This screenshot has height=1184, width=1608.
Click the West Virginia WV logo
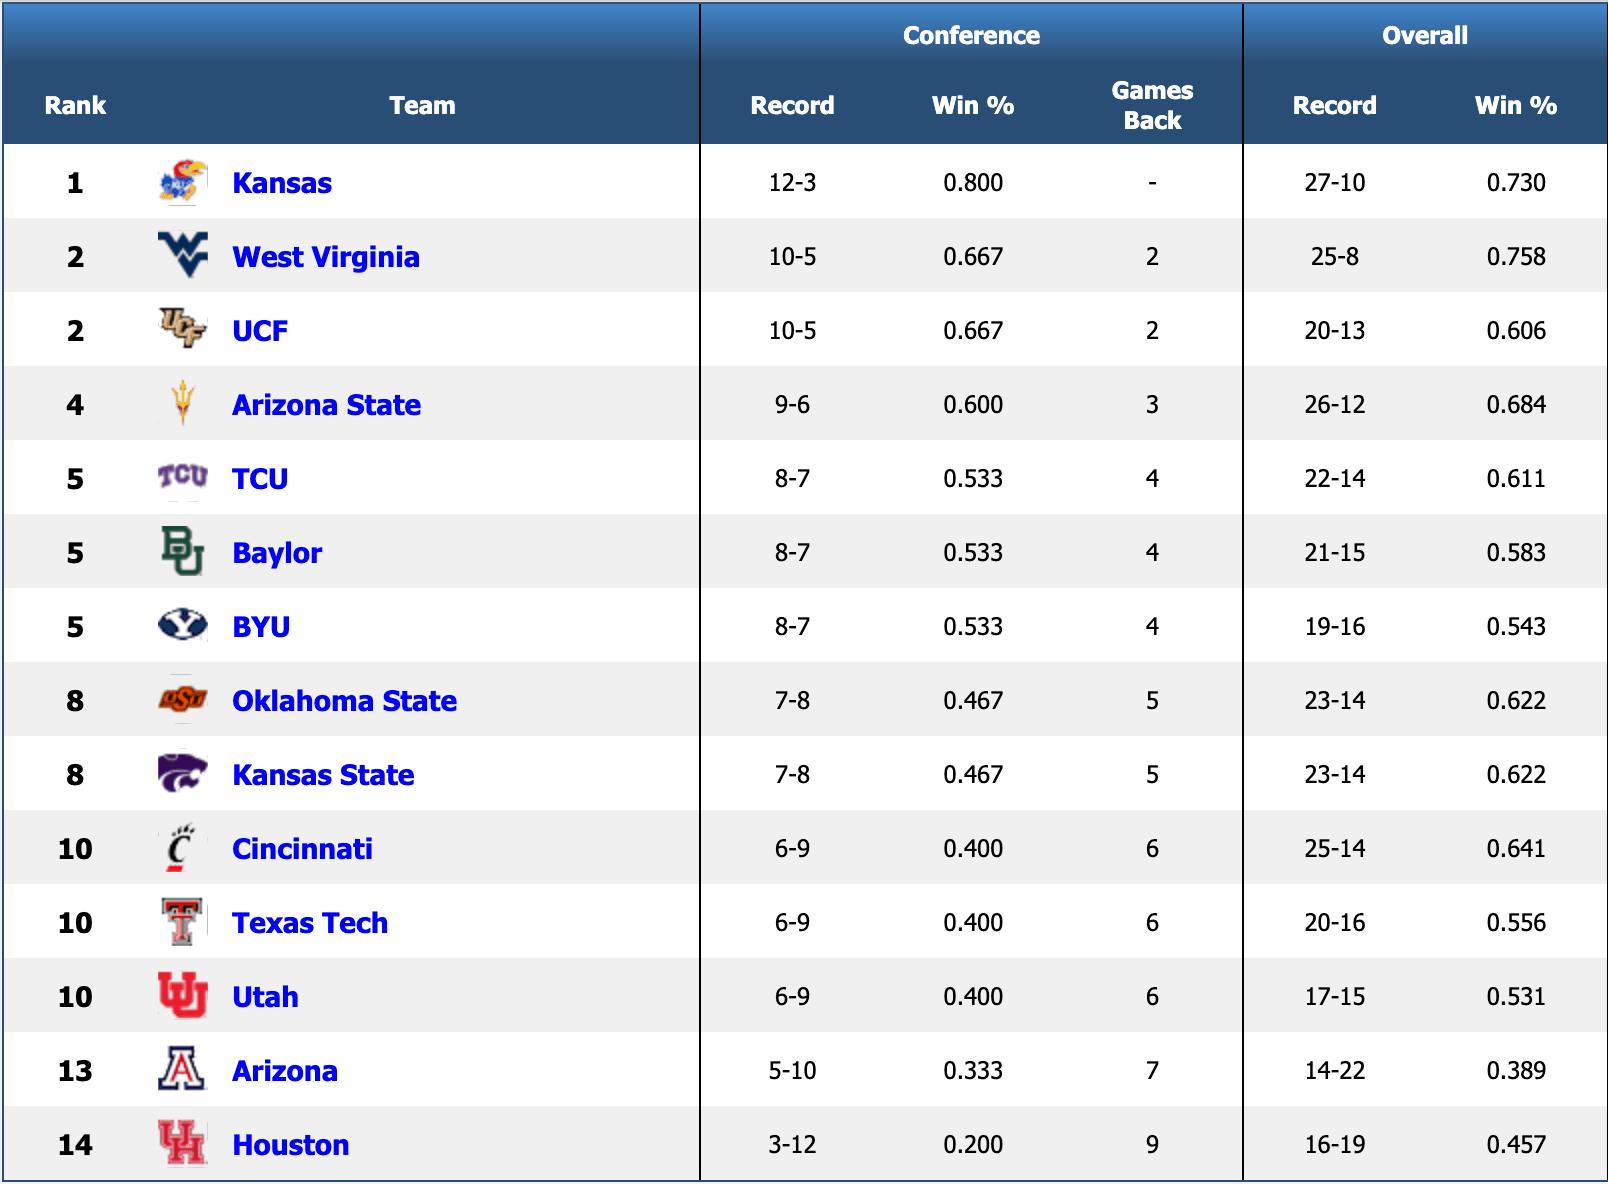[x=182, y=255]
